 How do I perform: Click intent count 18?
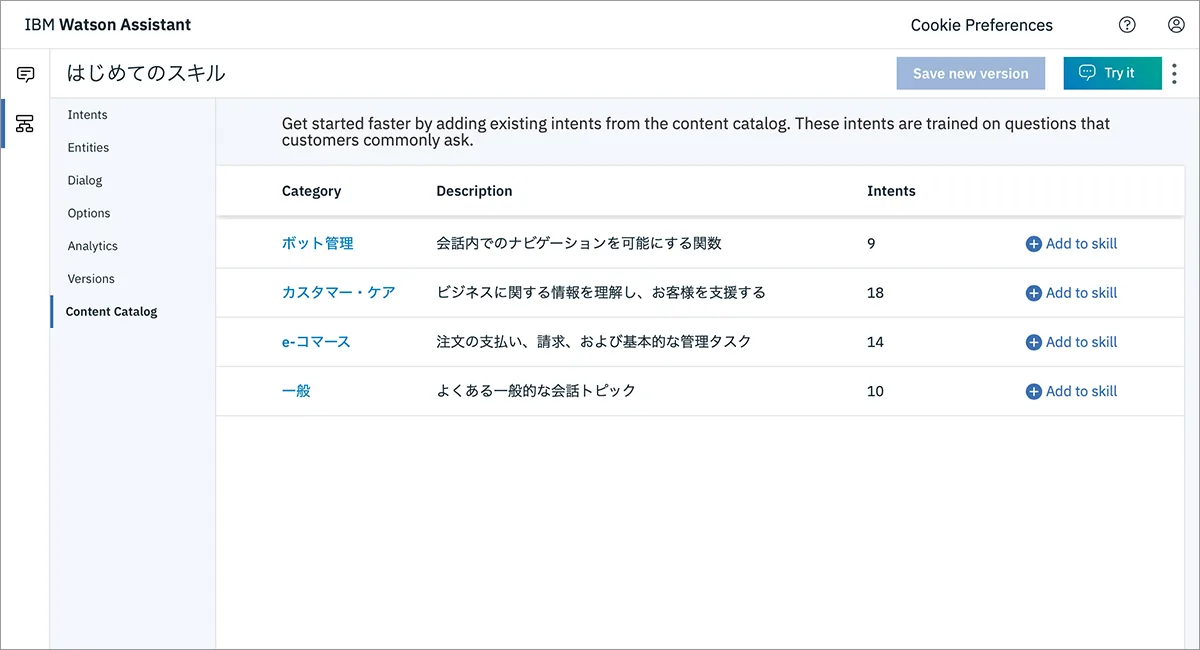pyautogui.click(x=875, y=293)
